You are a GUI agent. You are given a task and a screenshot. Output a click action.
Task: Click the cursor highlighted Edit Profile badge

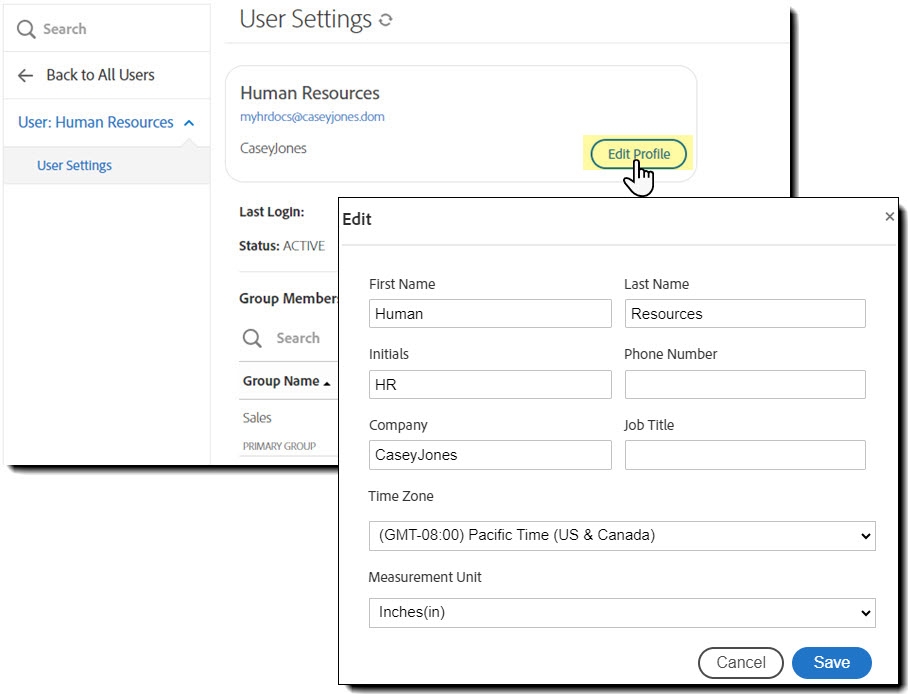[x=637, y=154]
